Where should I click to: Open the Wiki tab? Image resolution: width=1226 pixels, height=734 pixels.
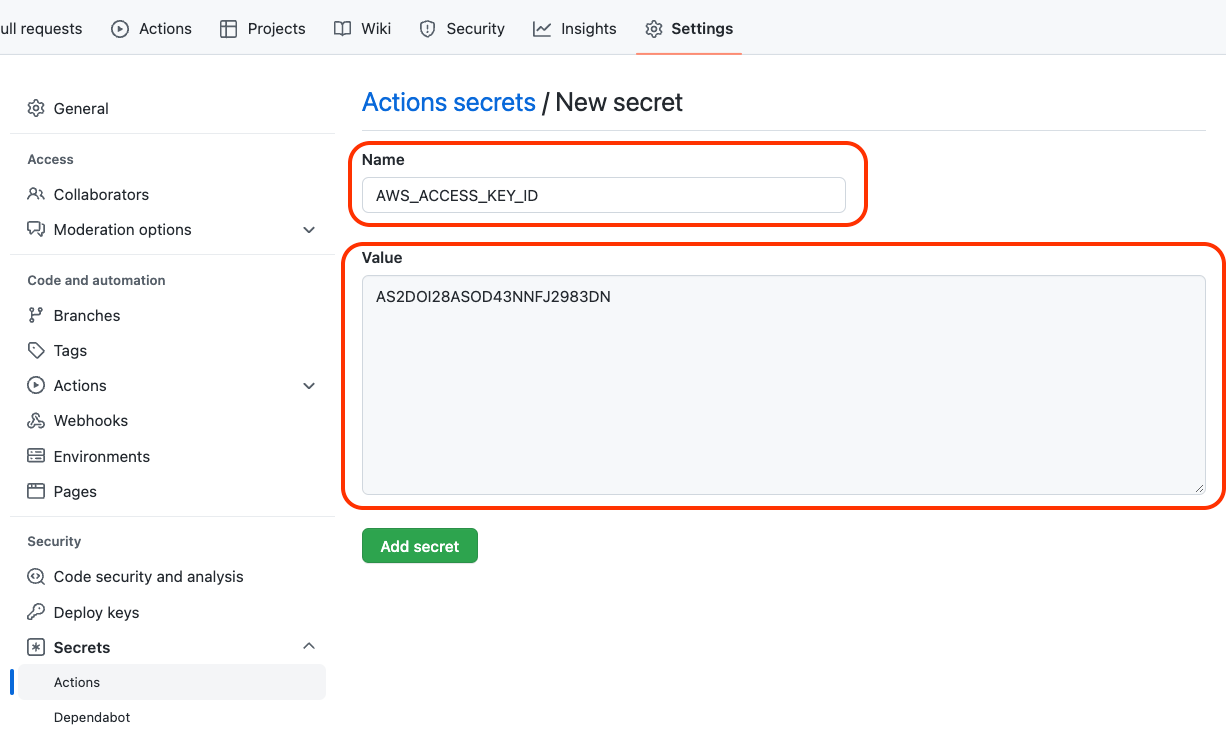[363, 28]
